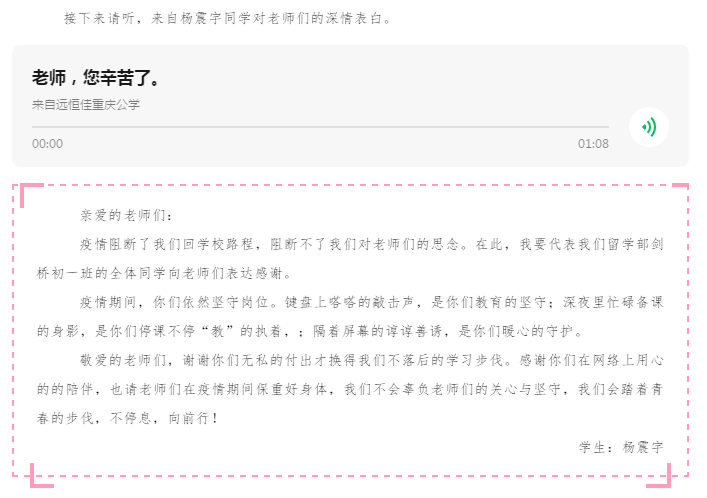Click the 00:00 elapsed time label
The width and height of the screenshot is (707, 498).
(x=47, y=144)
